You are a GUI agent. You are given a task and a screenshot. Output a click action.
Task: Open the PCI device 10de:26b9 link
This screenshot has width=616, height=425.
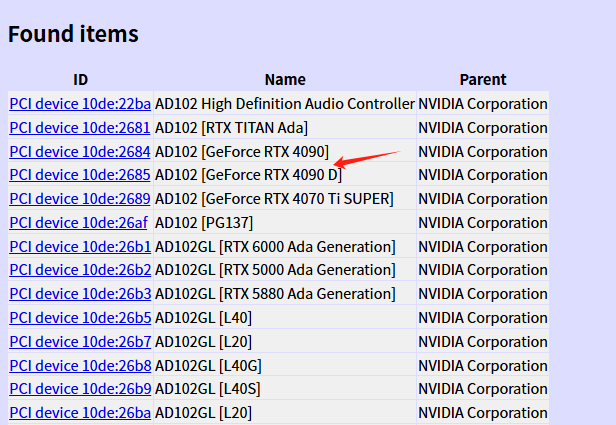(80, 389)
